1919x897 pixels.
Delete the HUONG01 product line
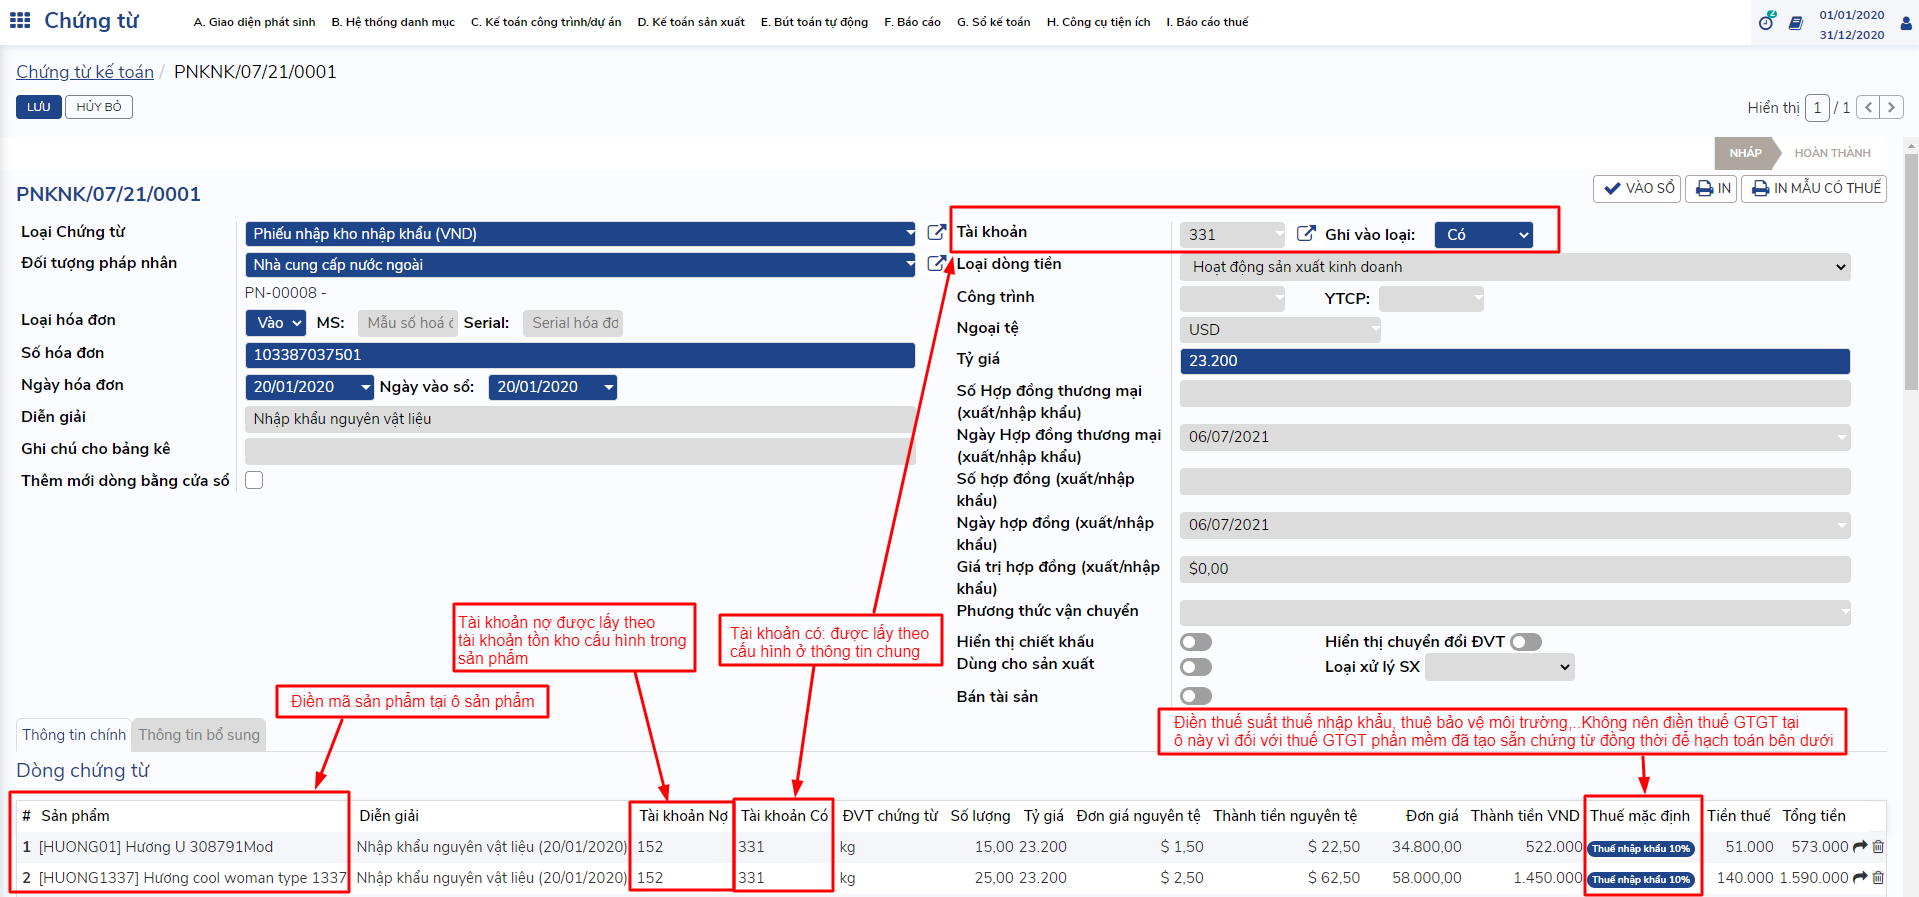click(x=1878, y=846)
